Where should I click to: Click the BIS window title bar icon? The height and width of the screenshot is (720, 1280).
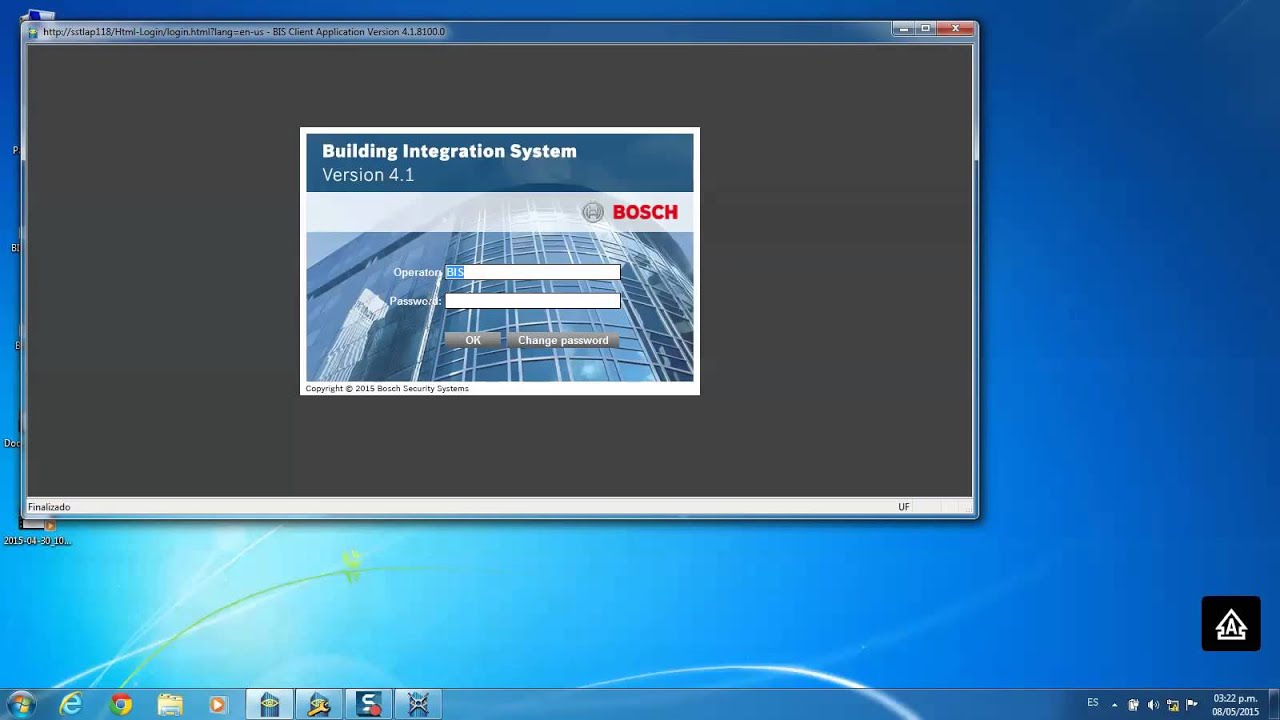[x=33, y=32]
